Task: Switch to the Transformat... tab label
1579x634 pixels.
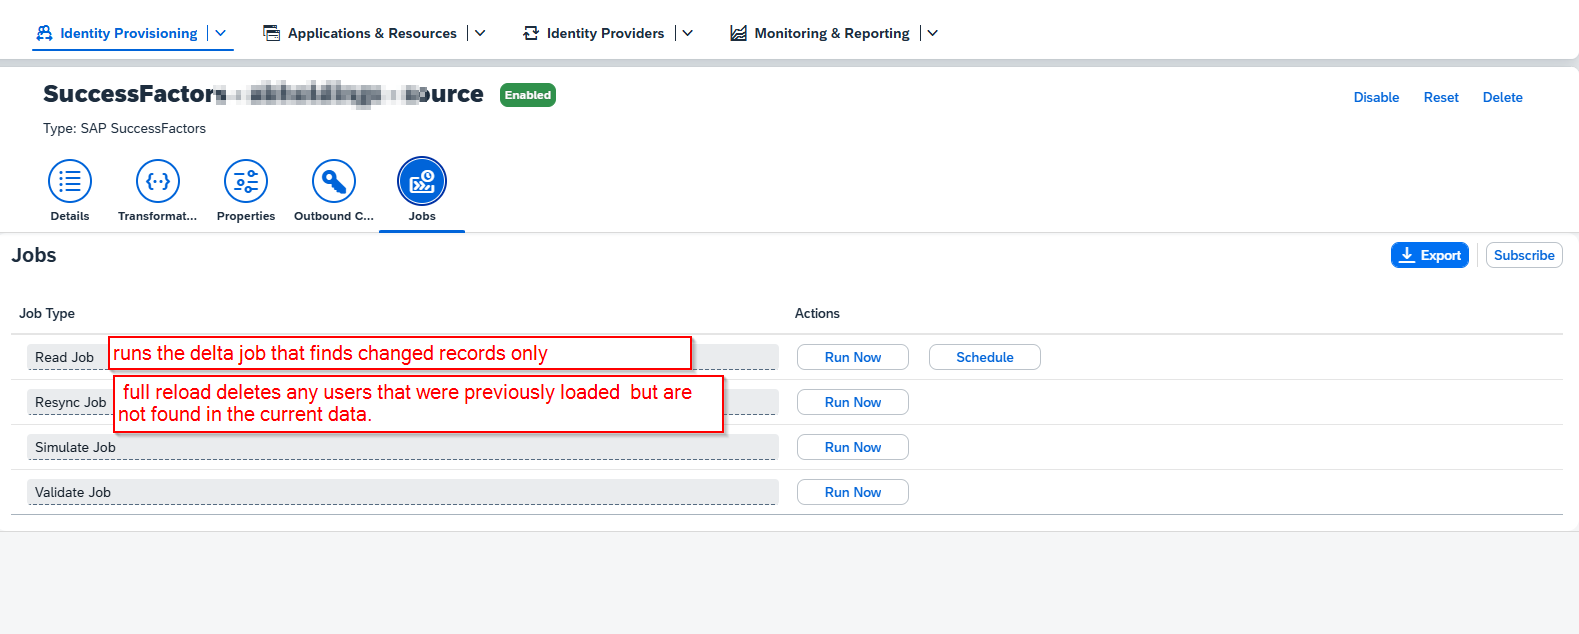Action: 158,216
